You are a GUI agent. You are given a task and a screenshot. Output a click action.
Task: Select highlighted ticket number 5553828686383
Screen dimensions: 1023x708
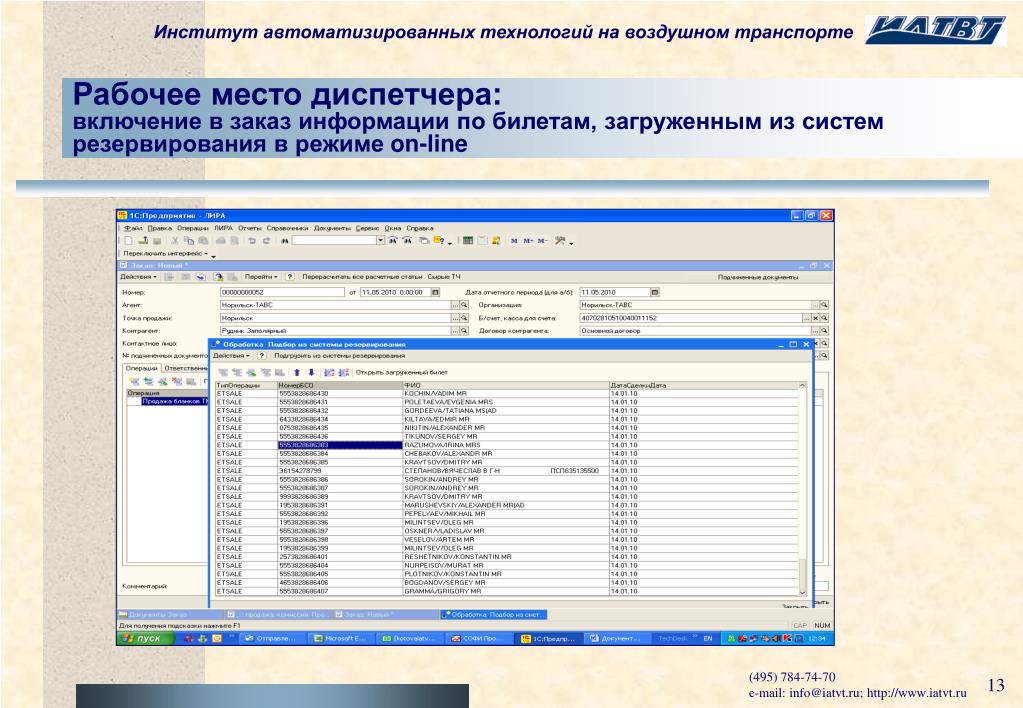[x=340, y=445]
